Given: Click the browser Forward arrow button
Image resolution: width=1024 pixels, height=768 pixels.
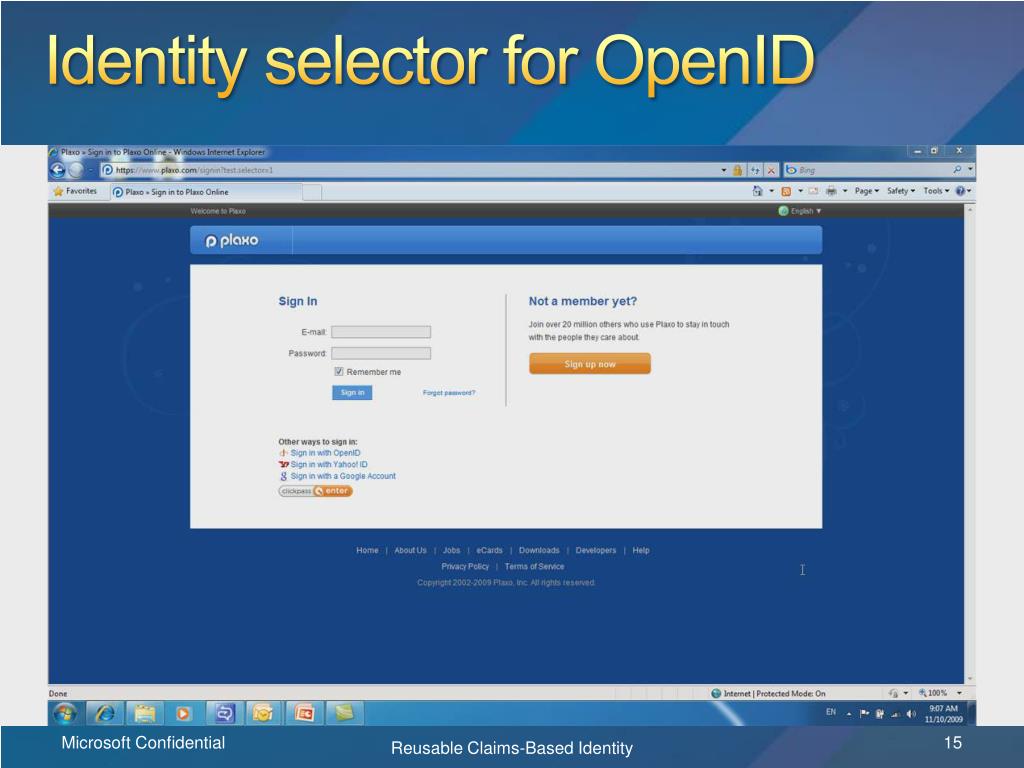Looking at the screenshot, I should (76, 170).
